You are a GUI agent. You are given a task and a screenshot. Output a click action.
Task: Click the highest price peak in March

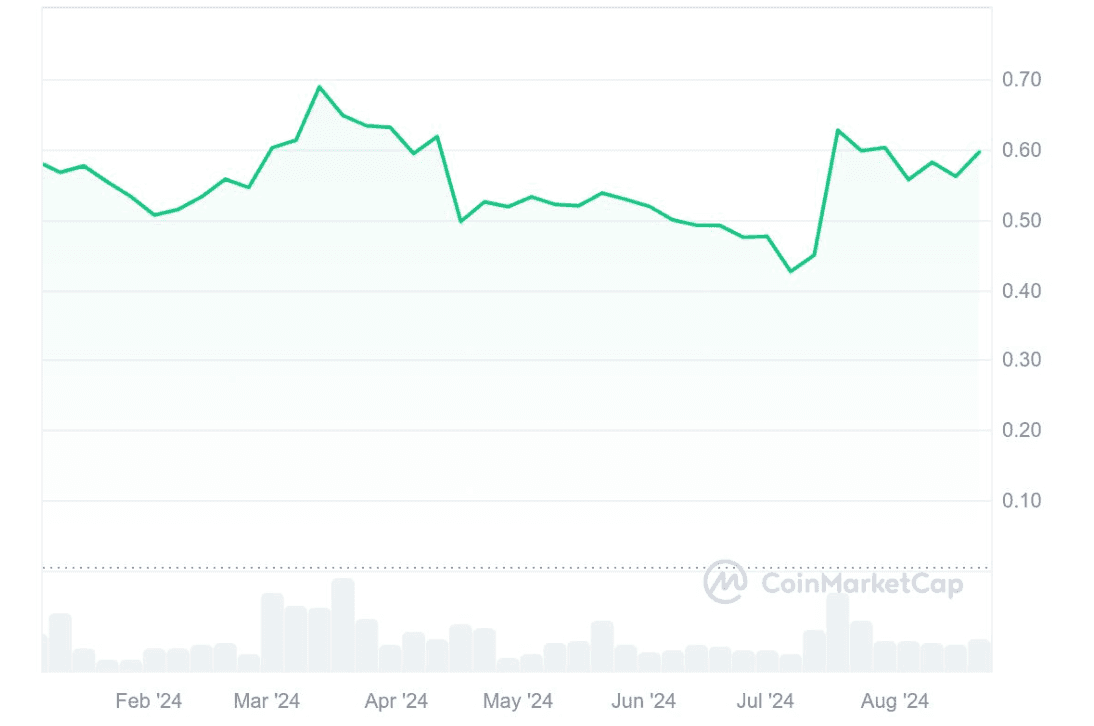point(319,87)
